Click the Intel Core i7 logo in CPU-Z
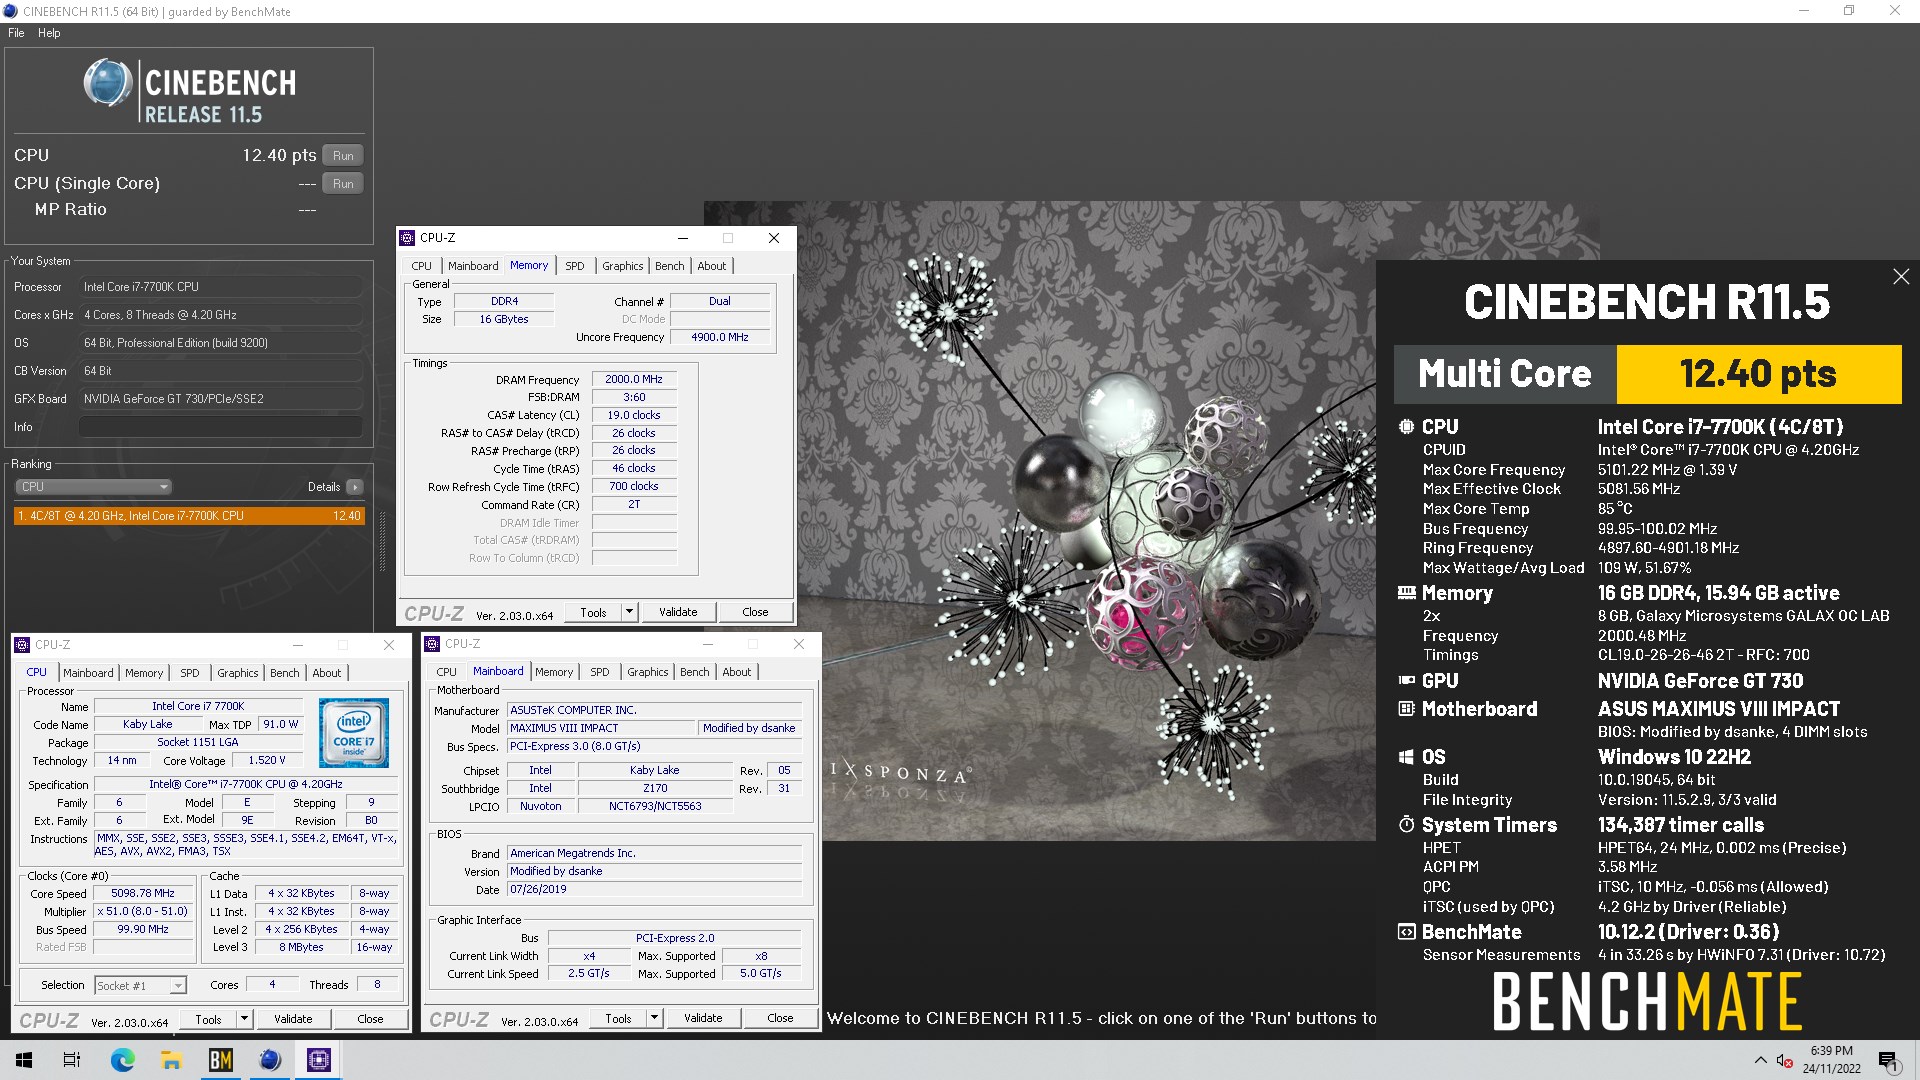Screen dimensions: 1920x1080 (x=353, y=733)
